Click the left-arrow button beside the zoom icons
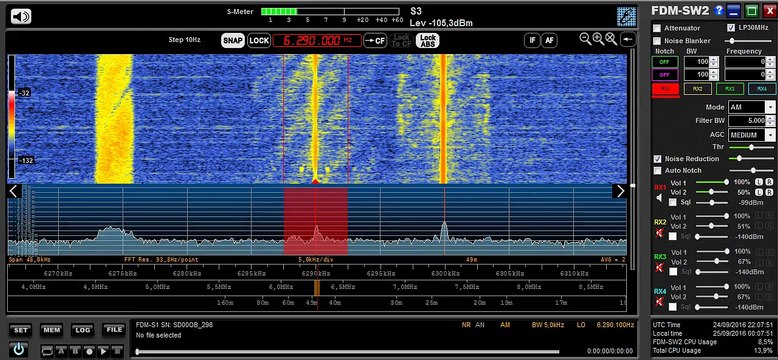 (628, 40)
